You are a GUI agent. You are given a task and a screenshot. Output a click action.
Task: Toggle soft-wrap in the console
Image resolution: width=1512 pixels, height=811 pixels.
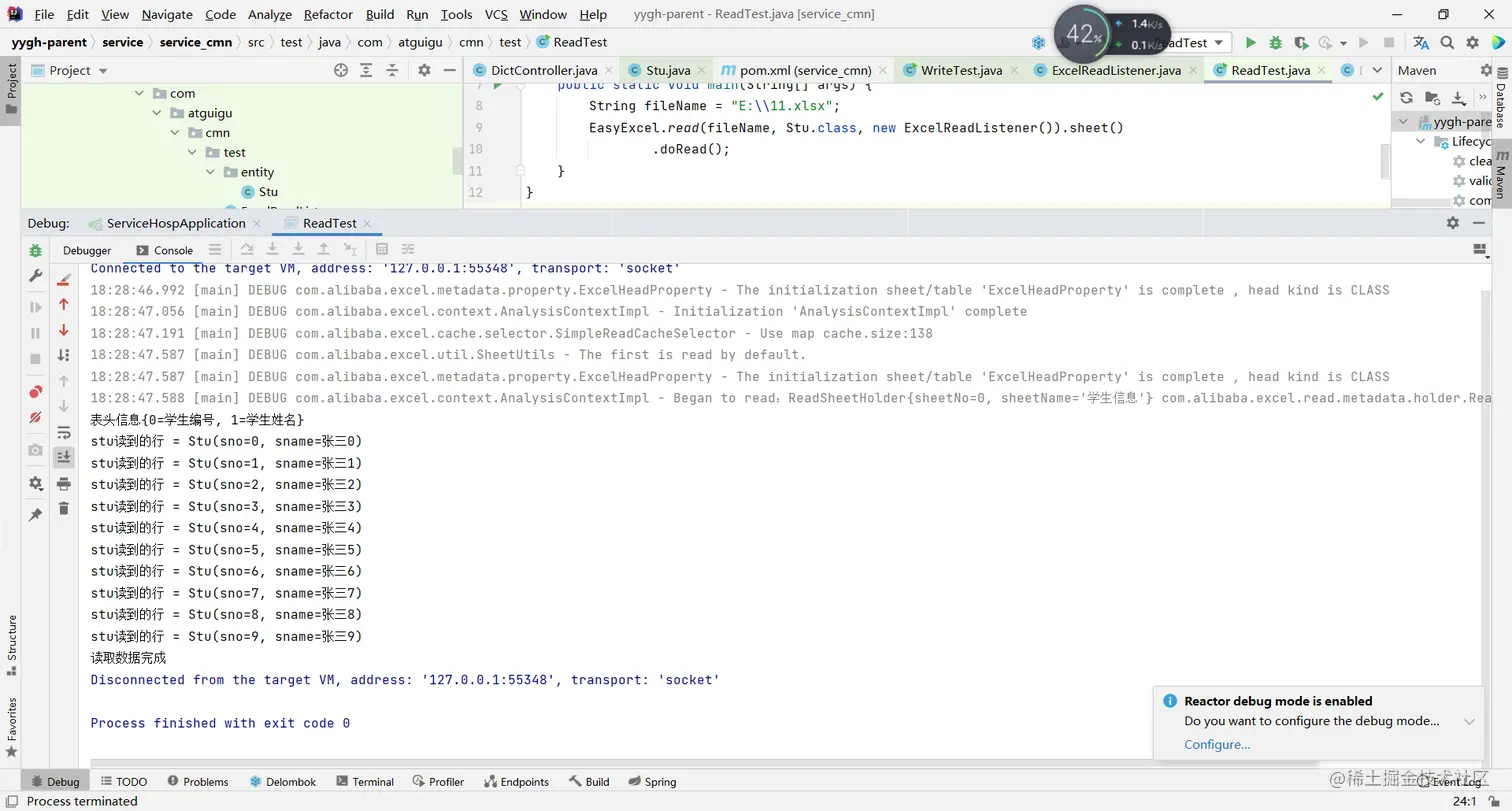coord(64,432)
